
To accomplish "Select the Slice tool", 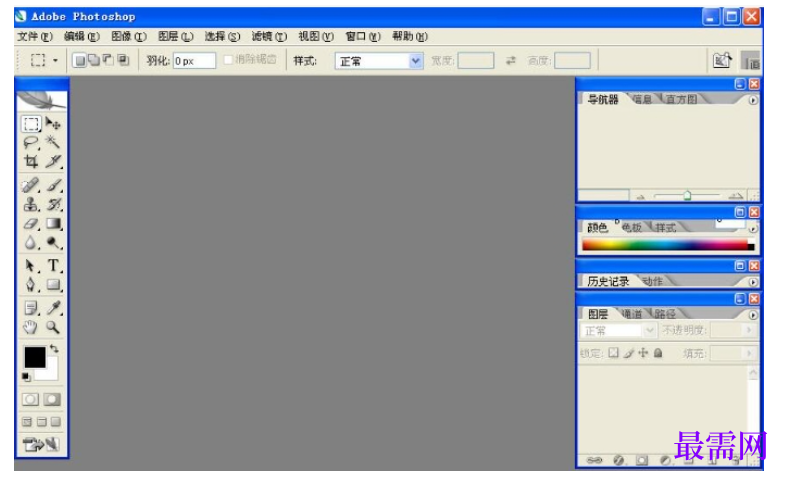I will pyautogui.click(x=53, y=161).
